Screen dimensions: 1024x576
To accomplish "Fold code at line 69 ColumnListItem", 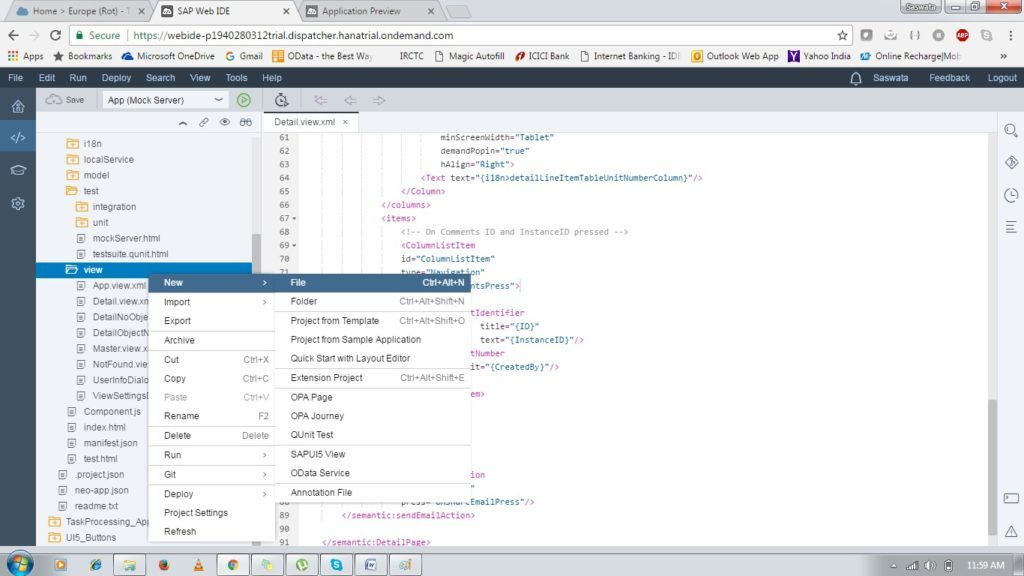I will pos(294,246).
